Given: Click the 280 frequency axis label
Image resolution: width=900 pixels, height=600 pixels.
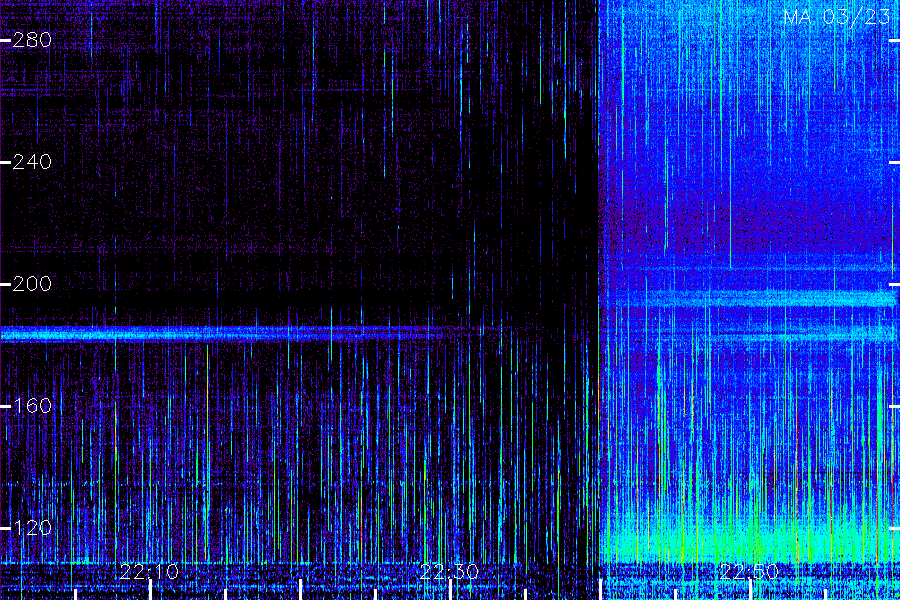Looking at the screenshot, I should 32,40.
